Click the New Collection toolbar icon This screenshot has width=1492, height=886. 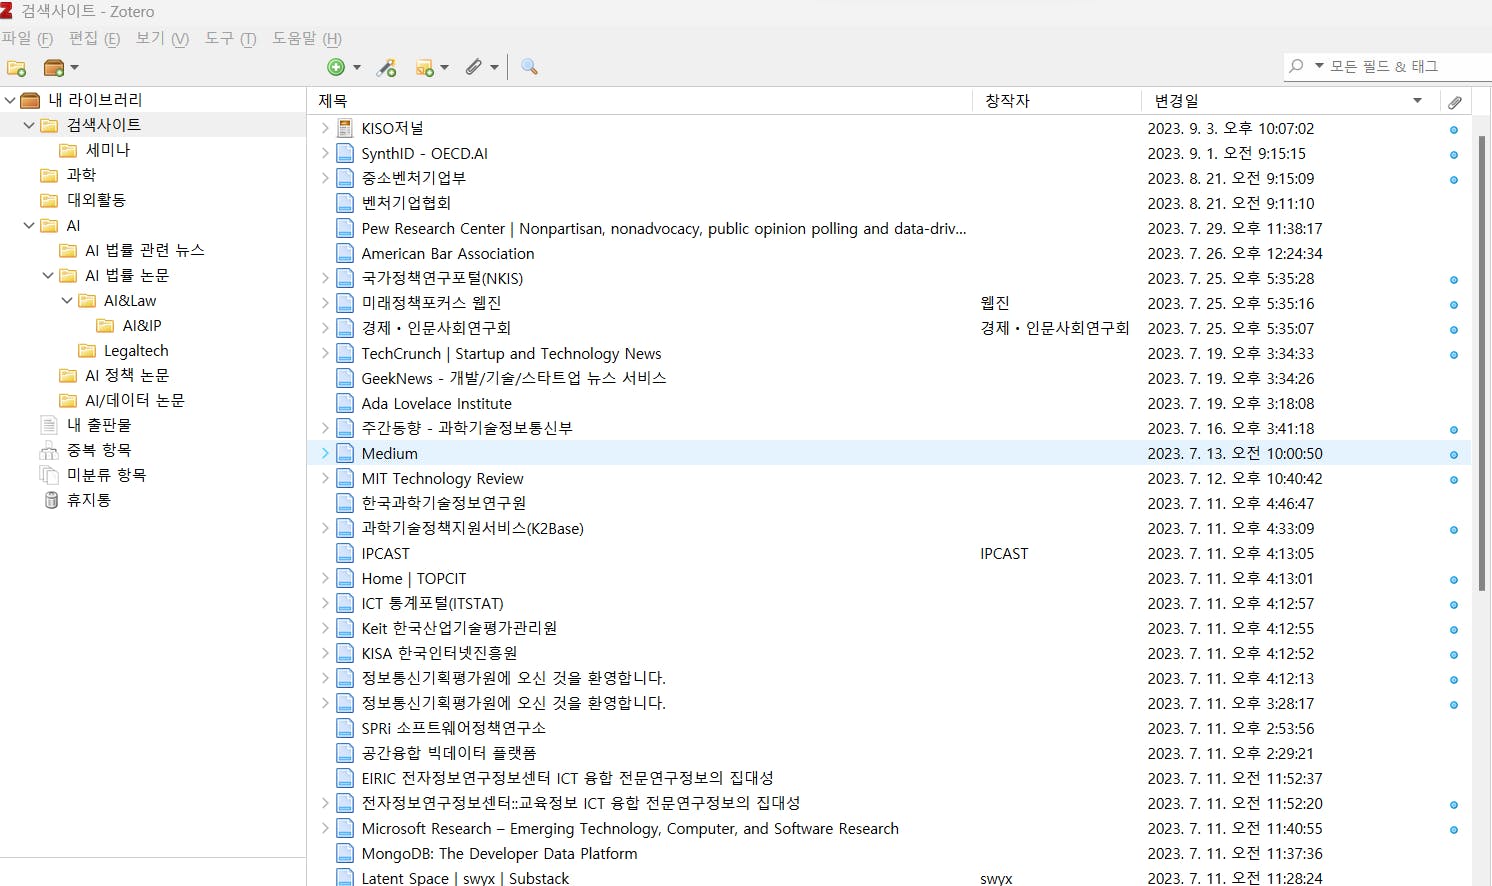point(16,68)
